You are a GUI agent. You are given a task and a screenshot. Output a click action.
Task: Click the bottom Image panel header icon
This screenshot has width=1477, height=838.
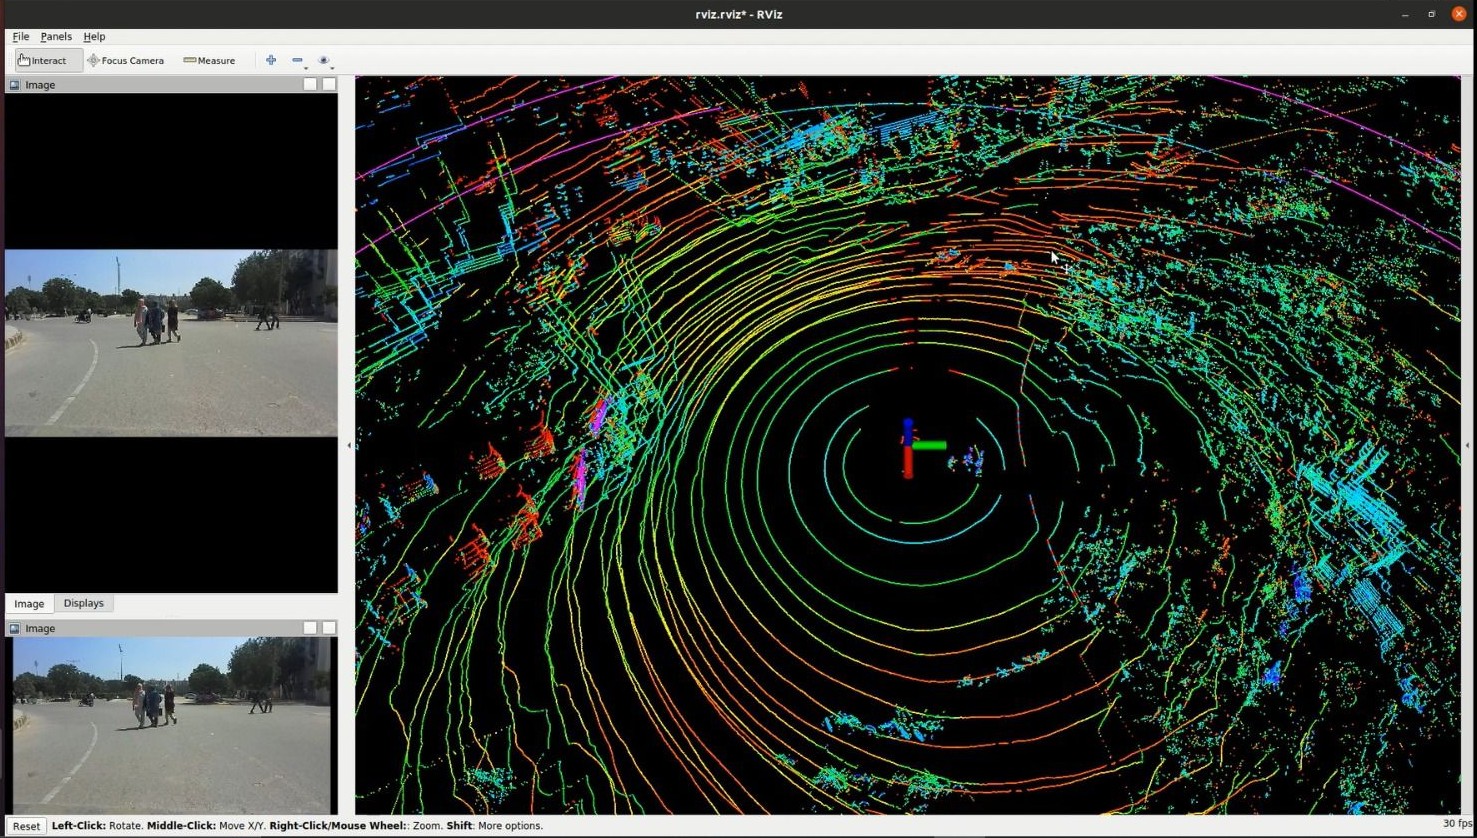[x=13, y=627]
